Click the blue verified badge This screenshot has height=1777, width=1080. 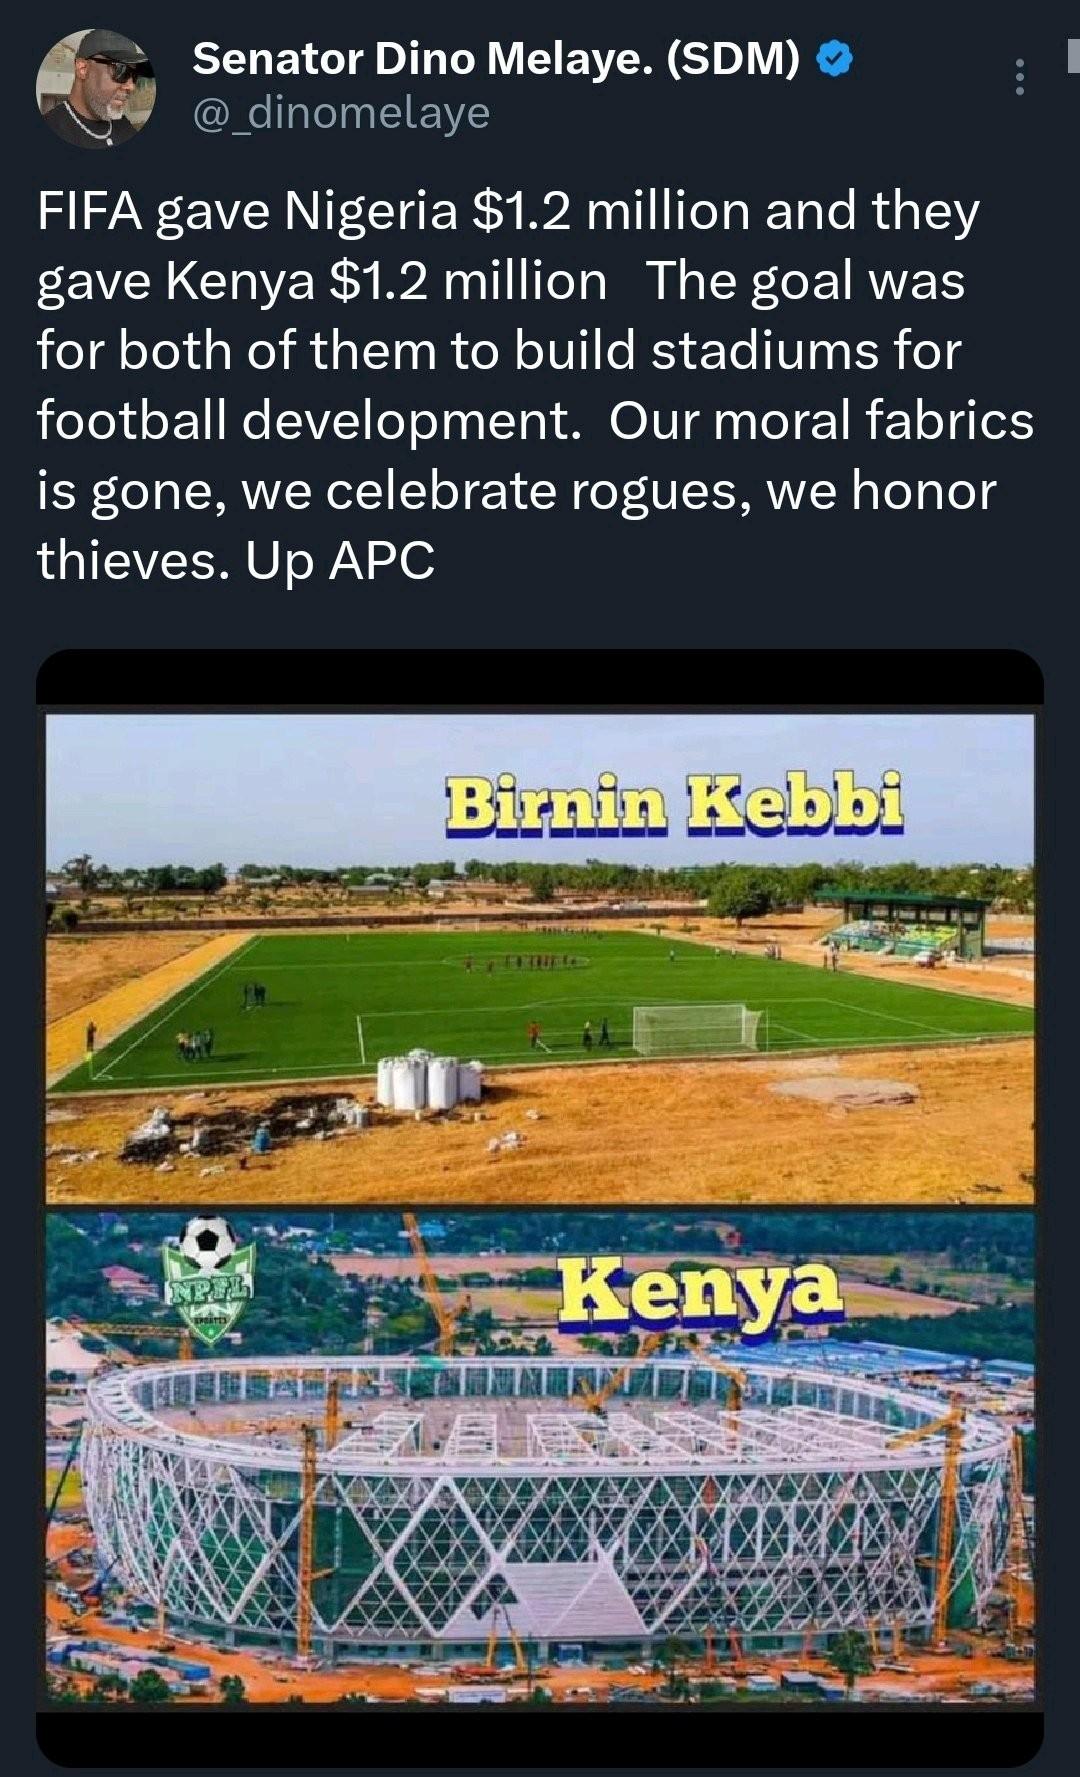(834, 60)
